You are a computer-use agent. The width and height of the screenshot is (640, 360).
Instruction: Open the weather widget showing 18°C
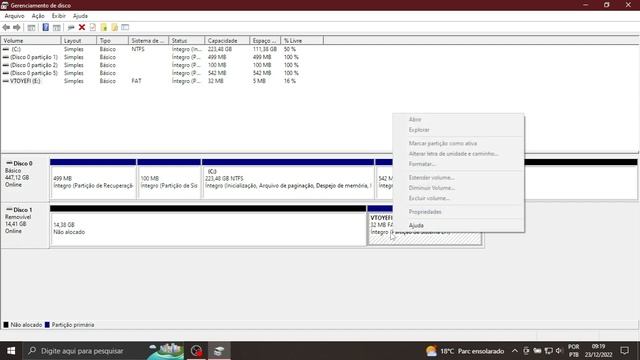(464, 351)
